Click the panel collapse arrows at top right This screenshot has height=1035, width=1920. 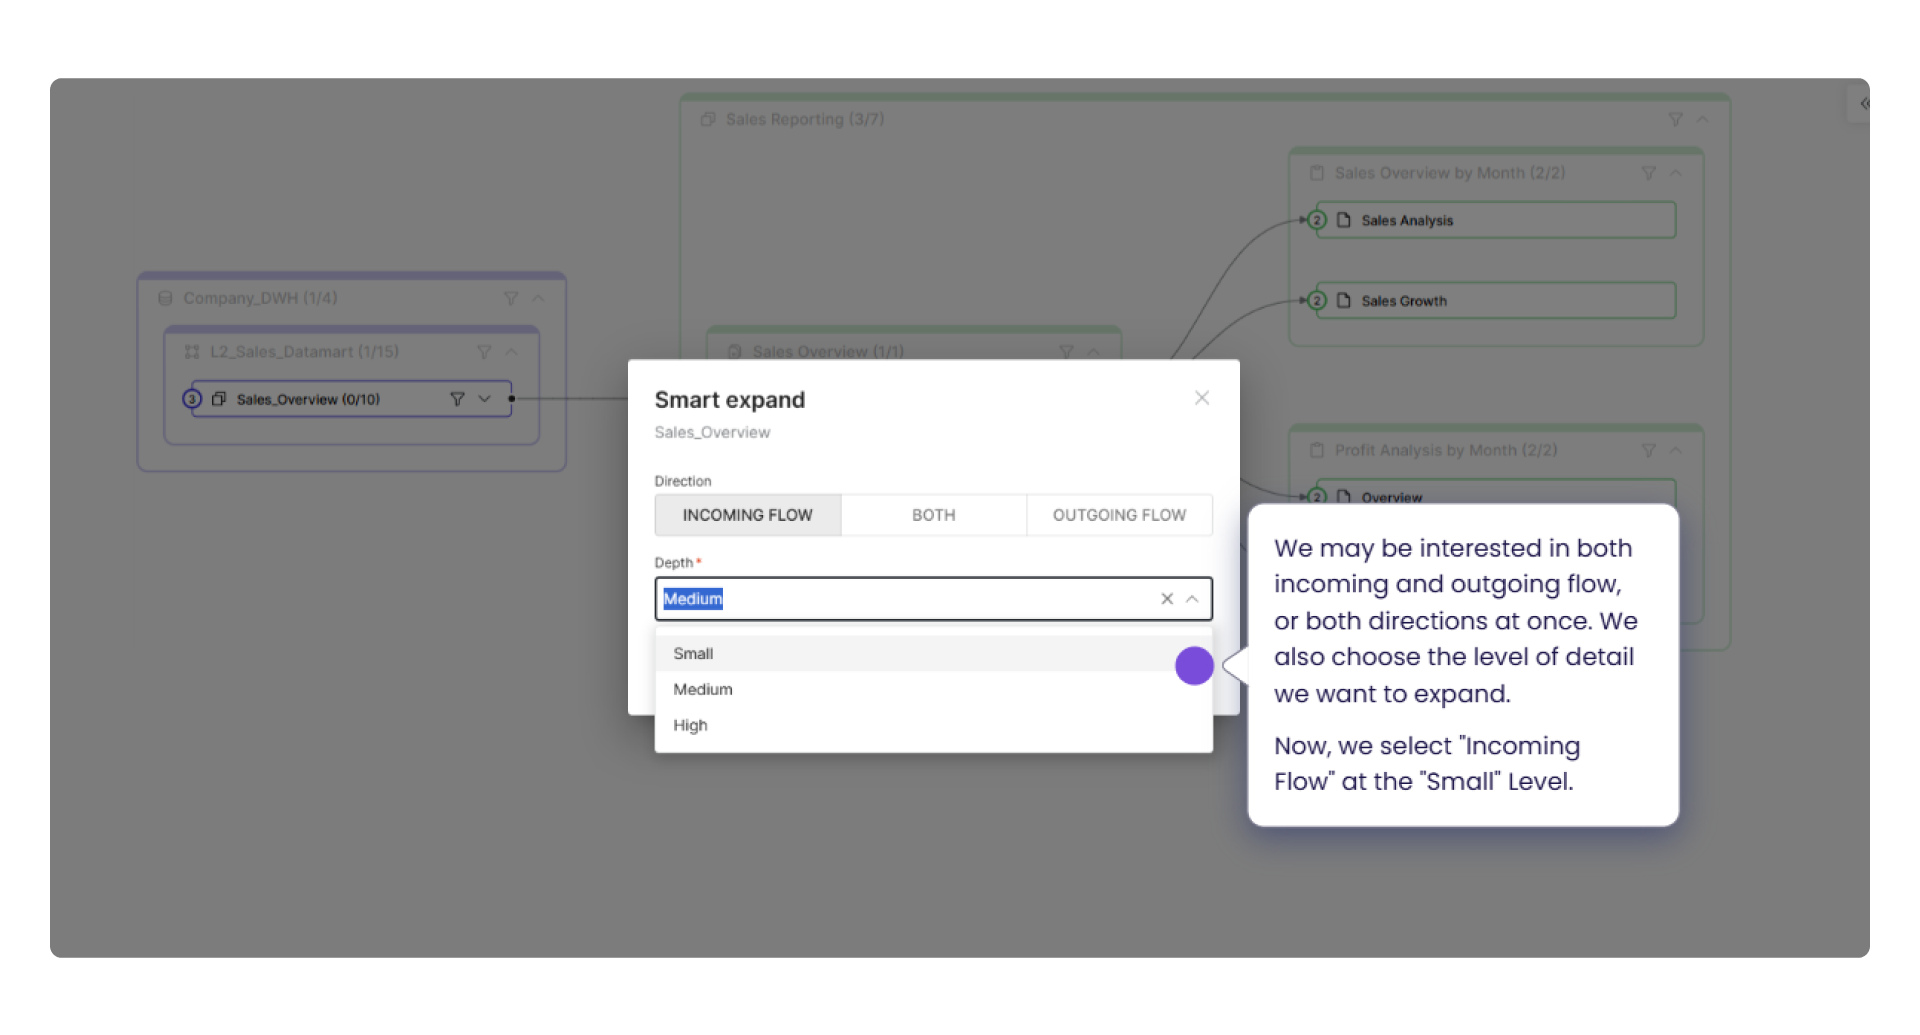[x=1864, y=103]
